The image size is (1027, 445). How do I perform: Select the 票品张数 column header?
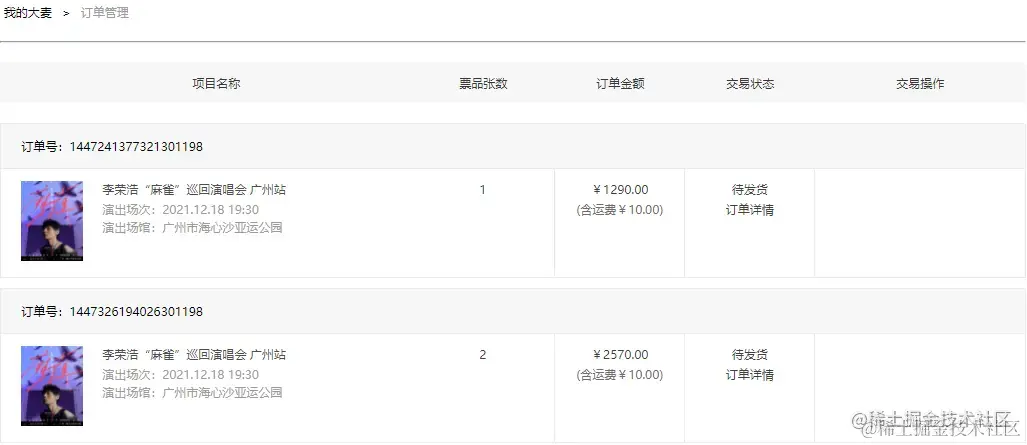click(483, 84)
